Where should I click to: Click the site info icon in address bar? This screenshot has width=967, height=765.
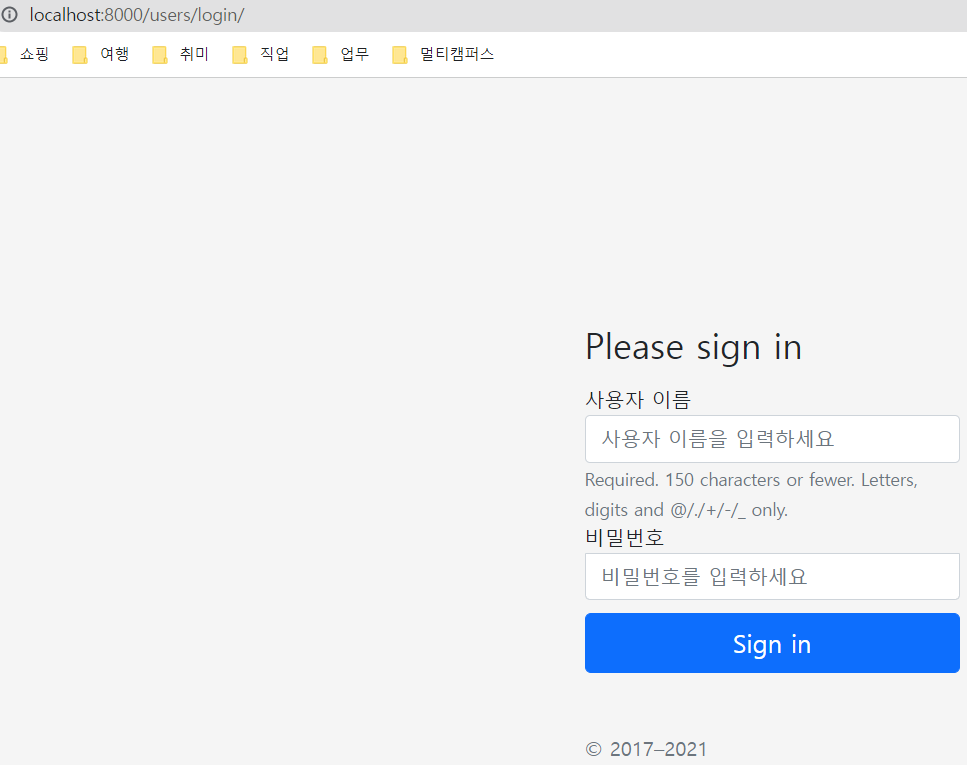[x=9, y=14]
